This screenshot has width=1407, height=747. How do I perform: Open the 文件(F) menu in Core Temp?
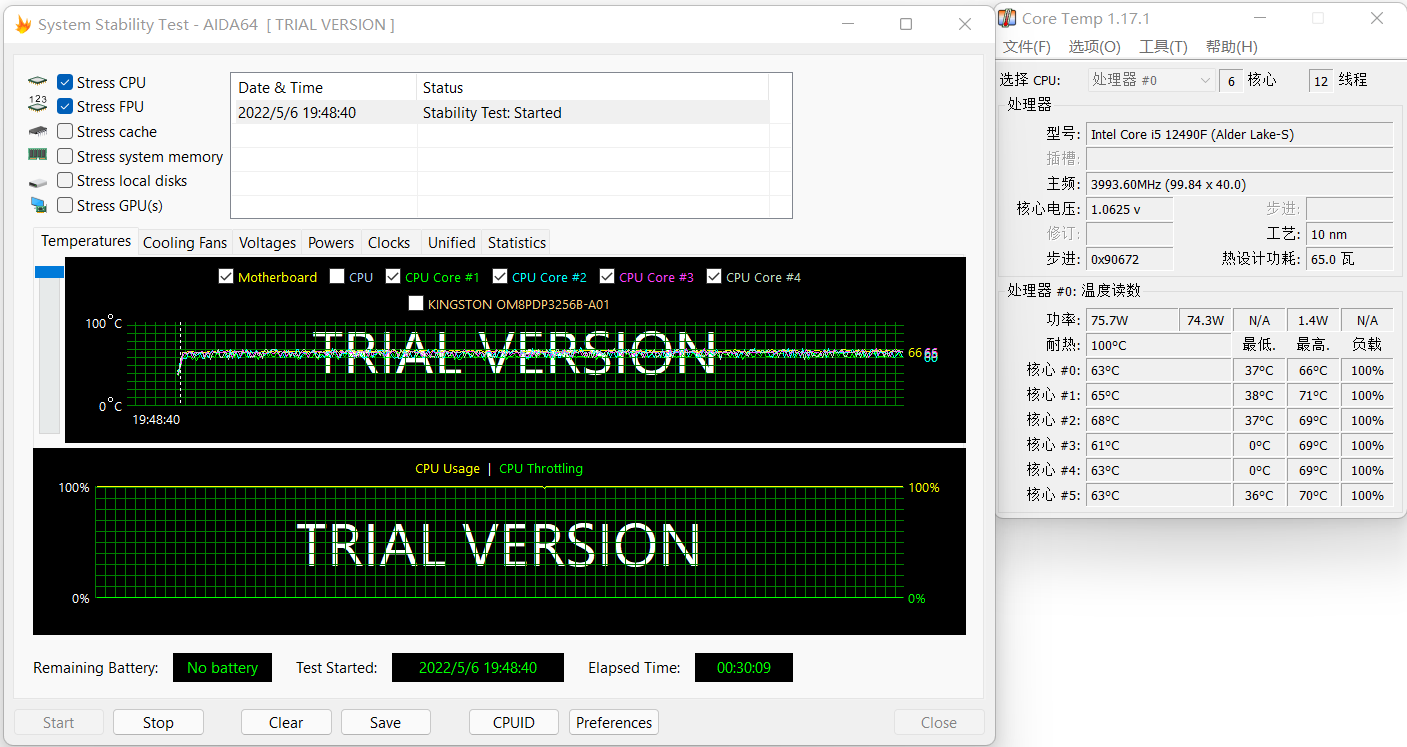(1027, 47)
